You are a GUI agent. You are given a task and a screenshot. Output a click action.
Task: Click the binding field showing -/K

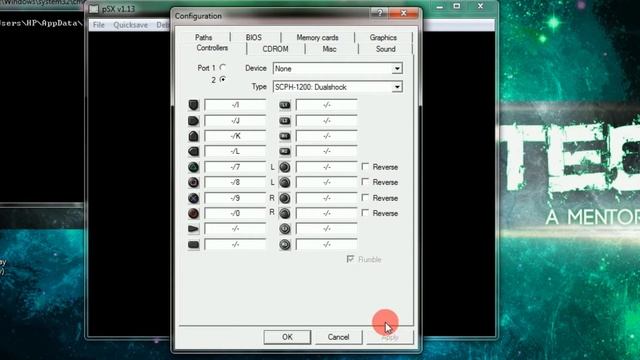point(235,136)
